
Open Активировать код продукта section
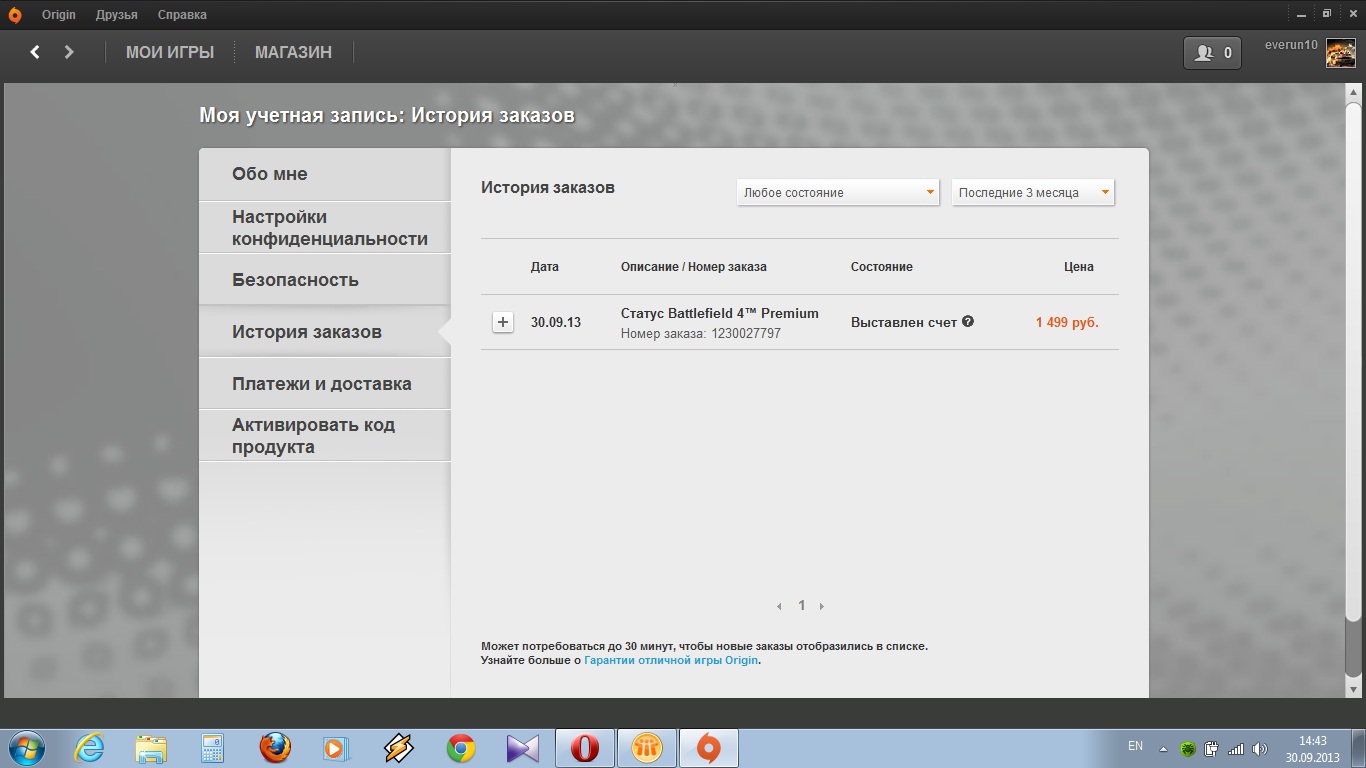[x=325, y=436]
